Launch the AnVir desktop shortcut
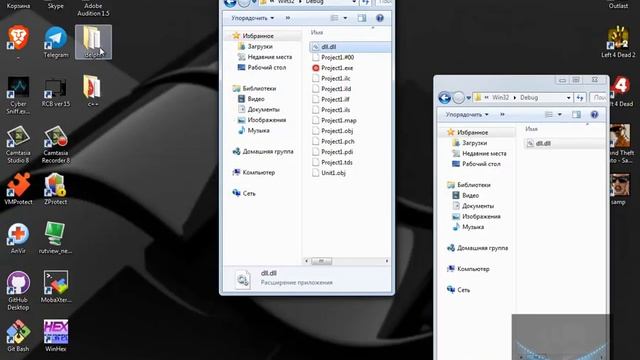 pyautogui.click(x=18, y=238)
